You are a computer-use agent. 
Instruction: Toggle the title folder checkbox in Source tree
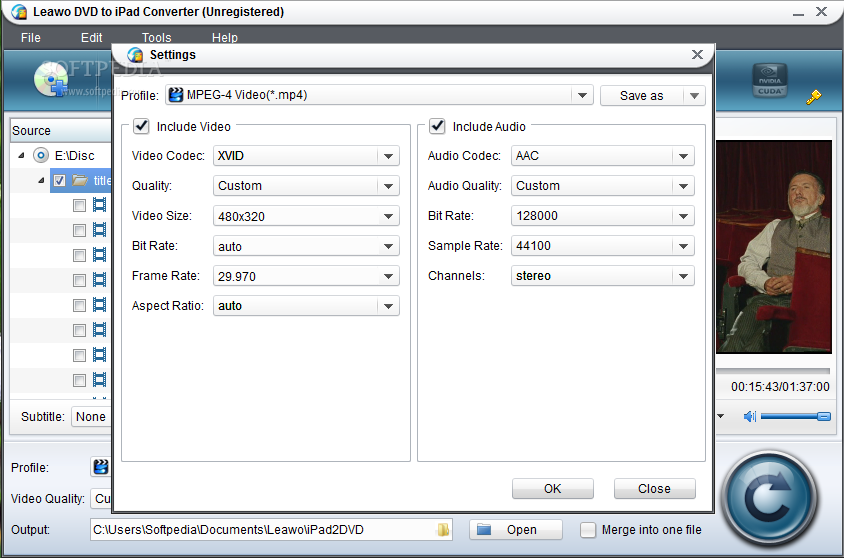(x=59, y=180)
